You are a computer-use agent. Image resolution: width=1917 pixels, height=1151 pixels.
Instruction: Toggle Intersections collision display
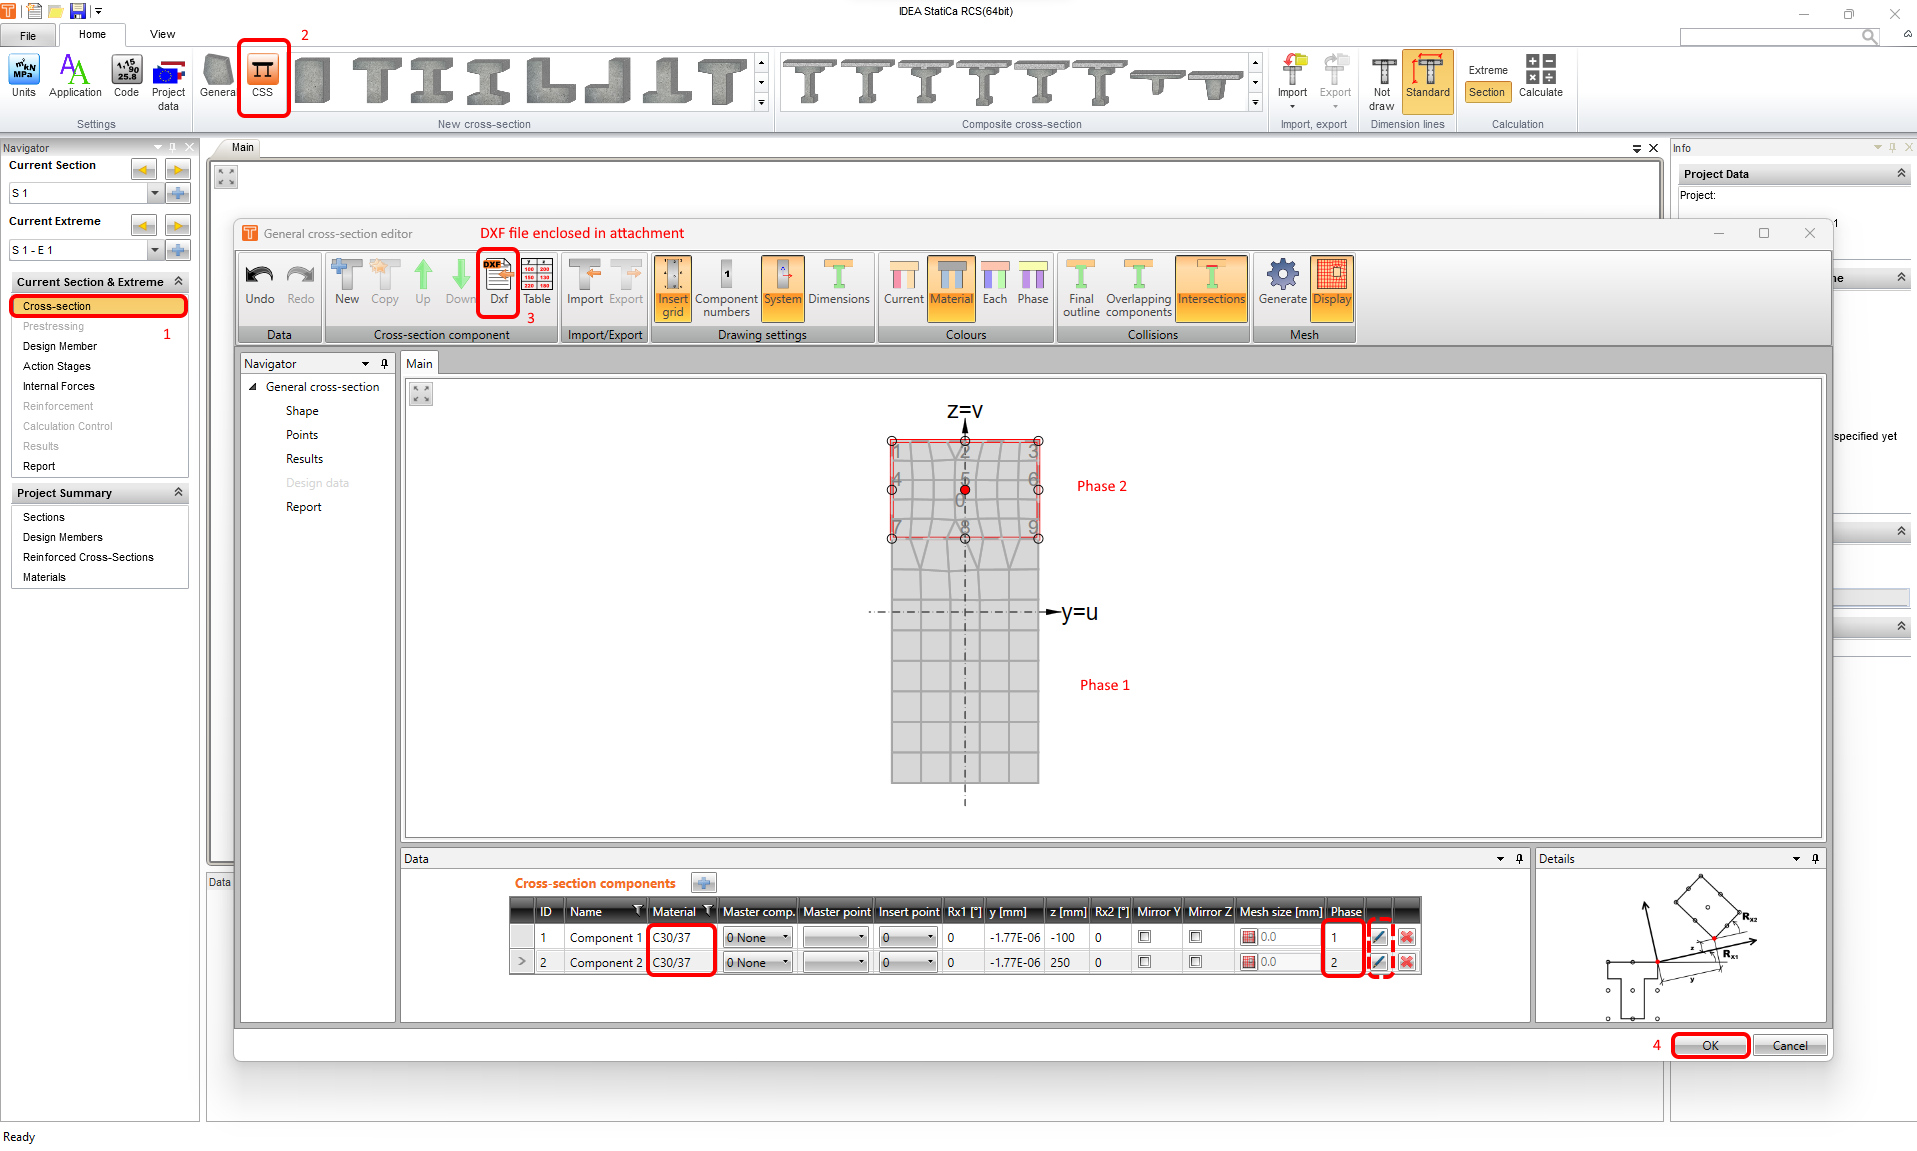click(x=1212, y=289)
